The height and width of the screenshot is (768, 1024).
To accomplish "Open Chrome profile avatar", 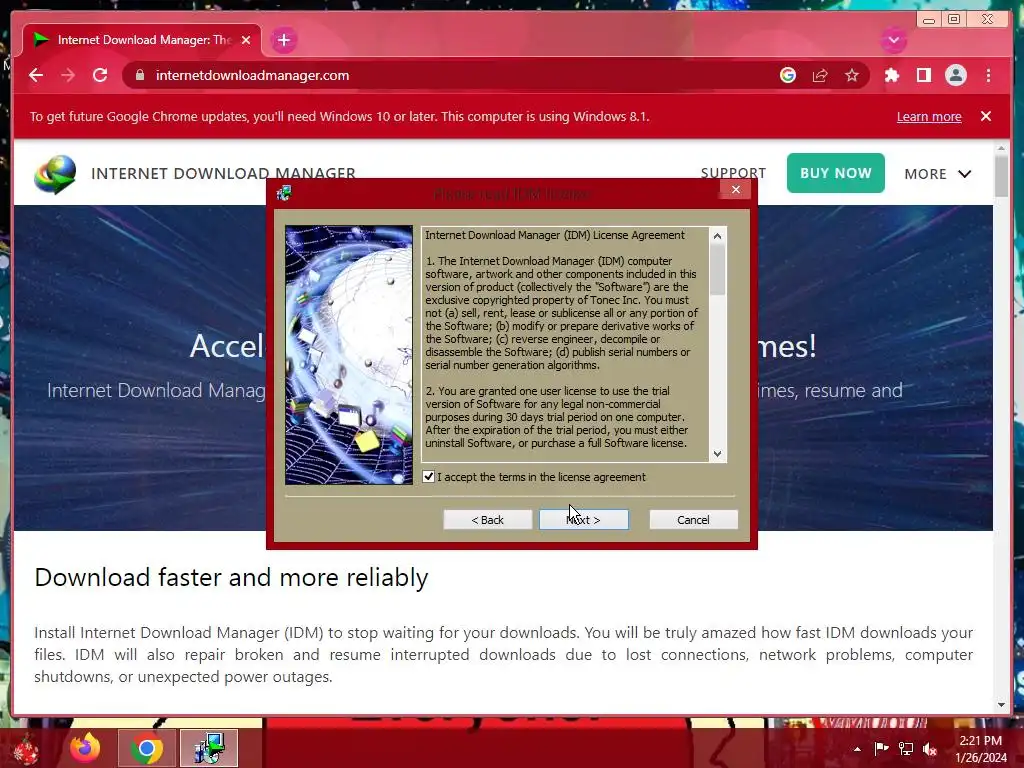I will [x=955, y=75].
